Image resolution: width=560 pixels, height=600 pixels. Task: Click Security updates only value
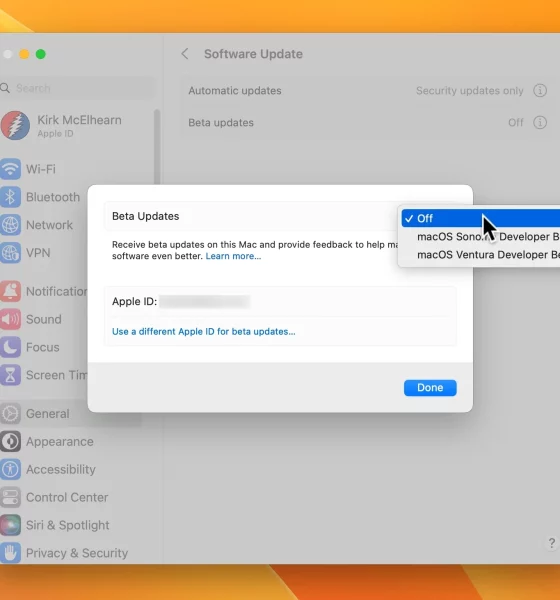click(x=470, y=91)
